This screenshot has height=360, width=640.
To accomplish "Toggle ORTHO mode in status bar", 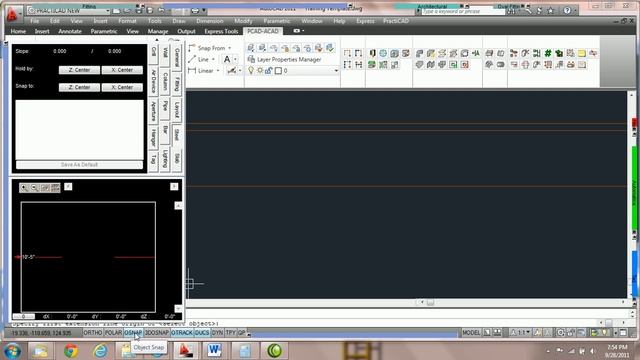I will (93, 333).
